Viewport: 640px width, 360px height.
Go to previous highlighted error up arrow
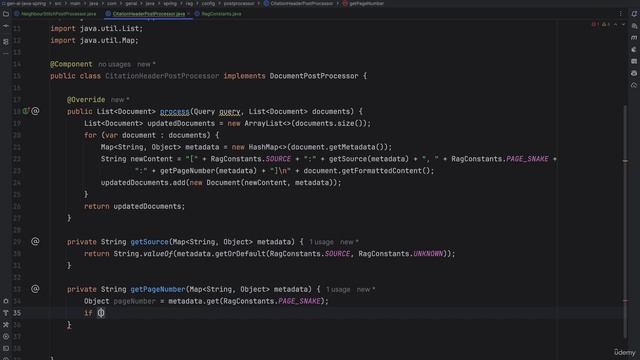tap(616, 24)
